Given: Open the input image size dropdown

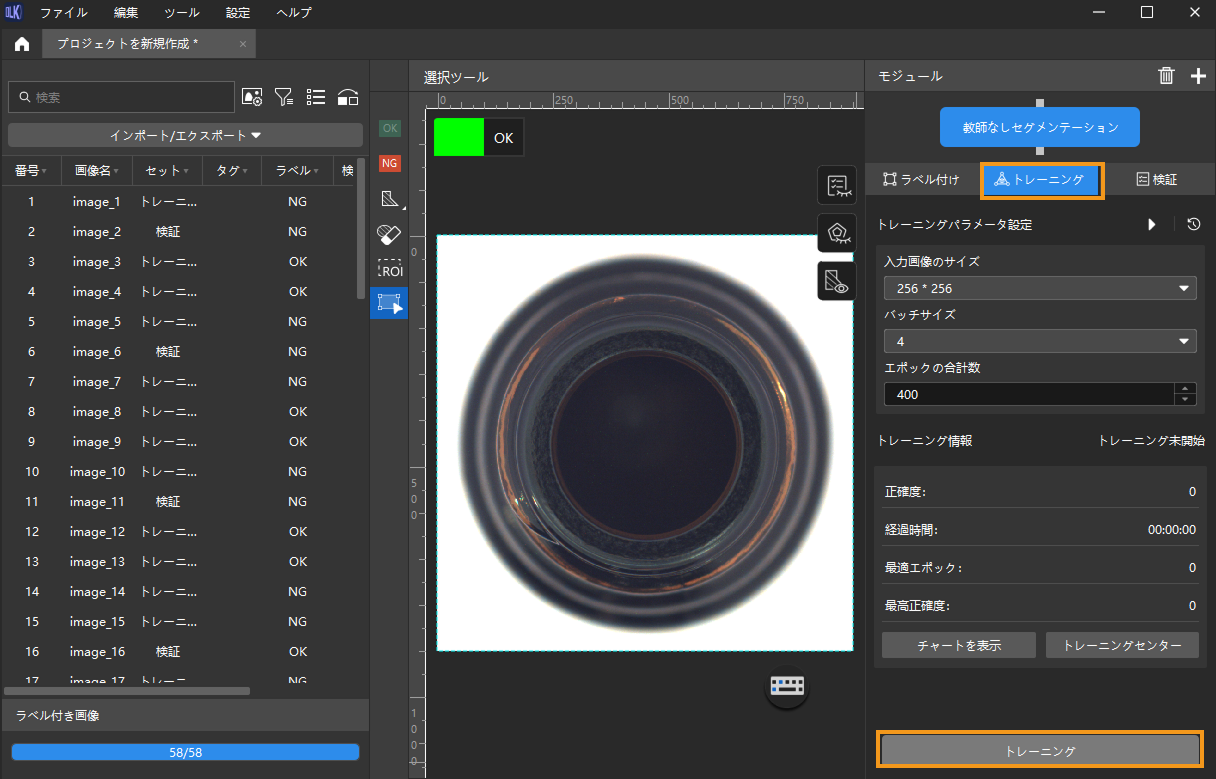Looking at the screenshot, I should tap(1040, 289).
